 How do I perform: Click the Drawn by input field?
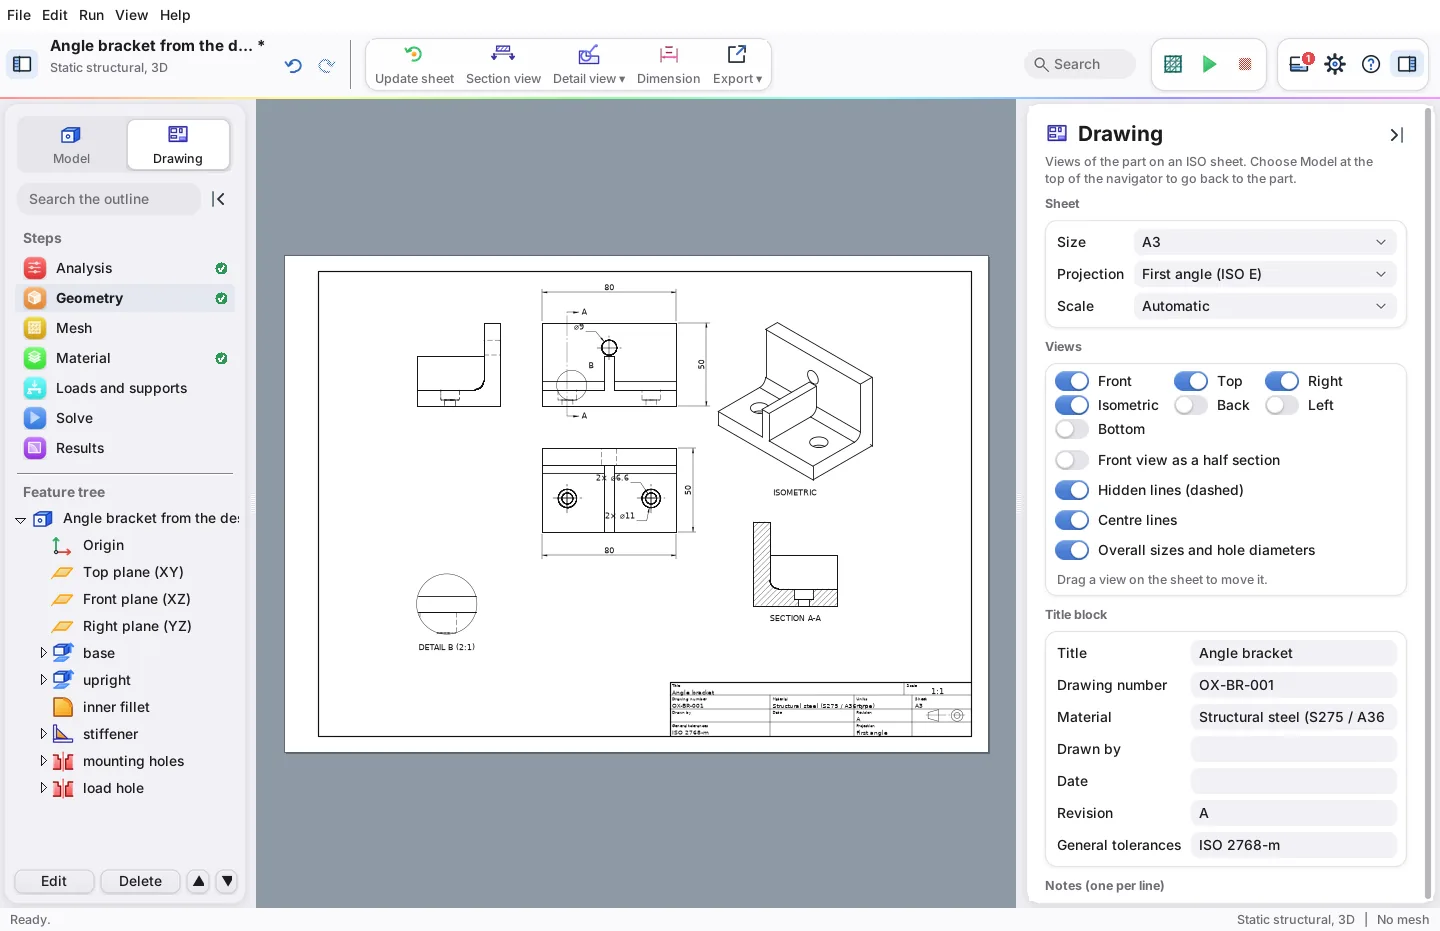pyautogui.click(x=1293, y=749)
